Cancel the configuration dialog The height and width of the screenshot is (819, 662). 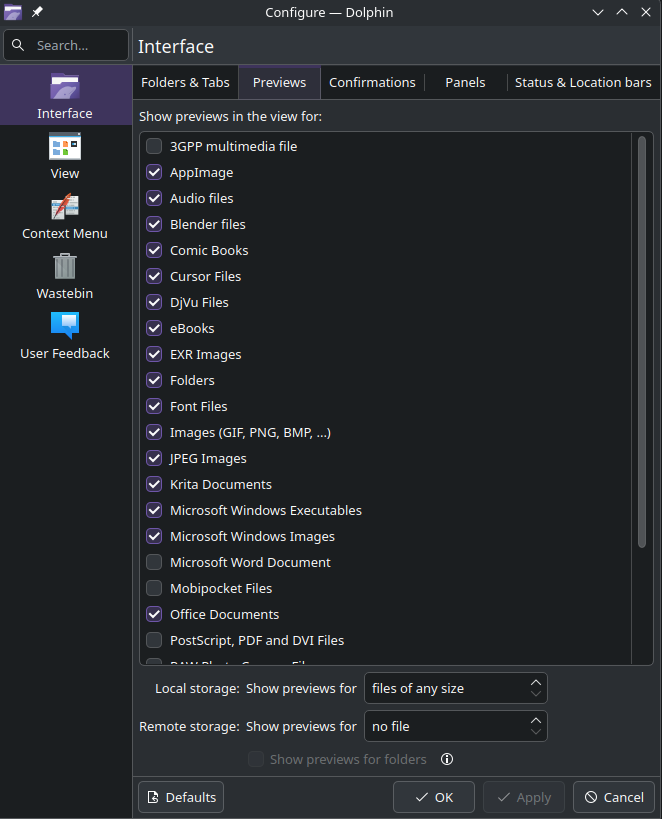[x=614, y=797]
